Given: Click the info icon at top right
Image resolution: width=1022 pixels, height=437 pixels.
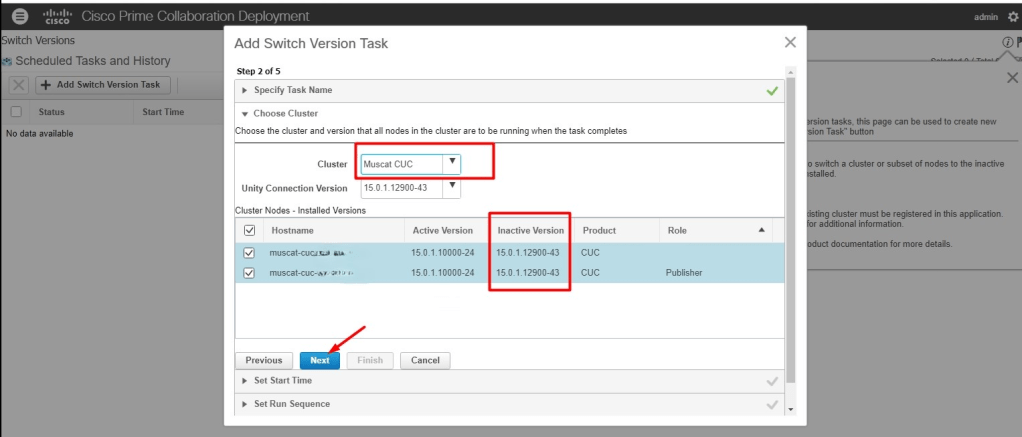Looking at the screenshot, I should (x=1007, y=42).
